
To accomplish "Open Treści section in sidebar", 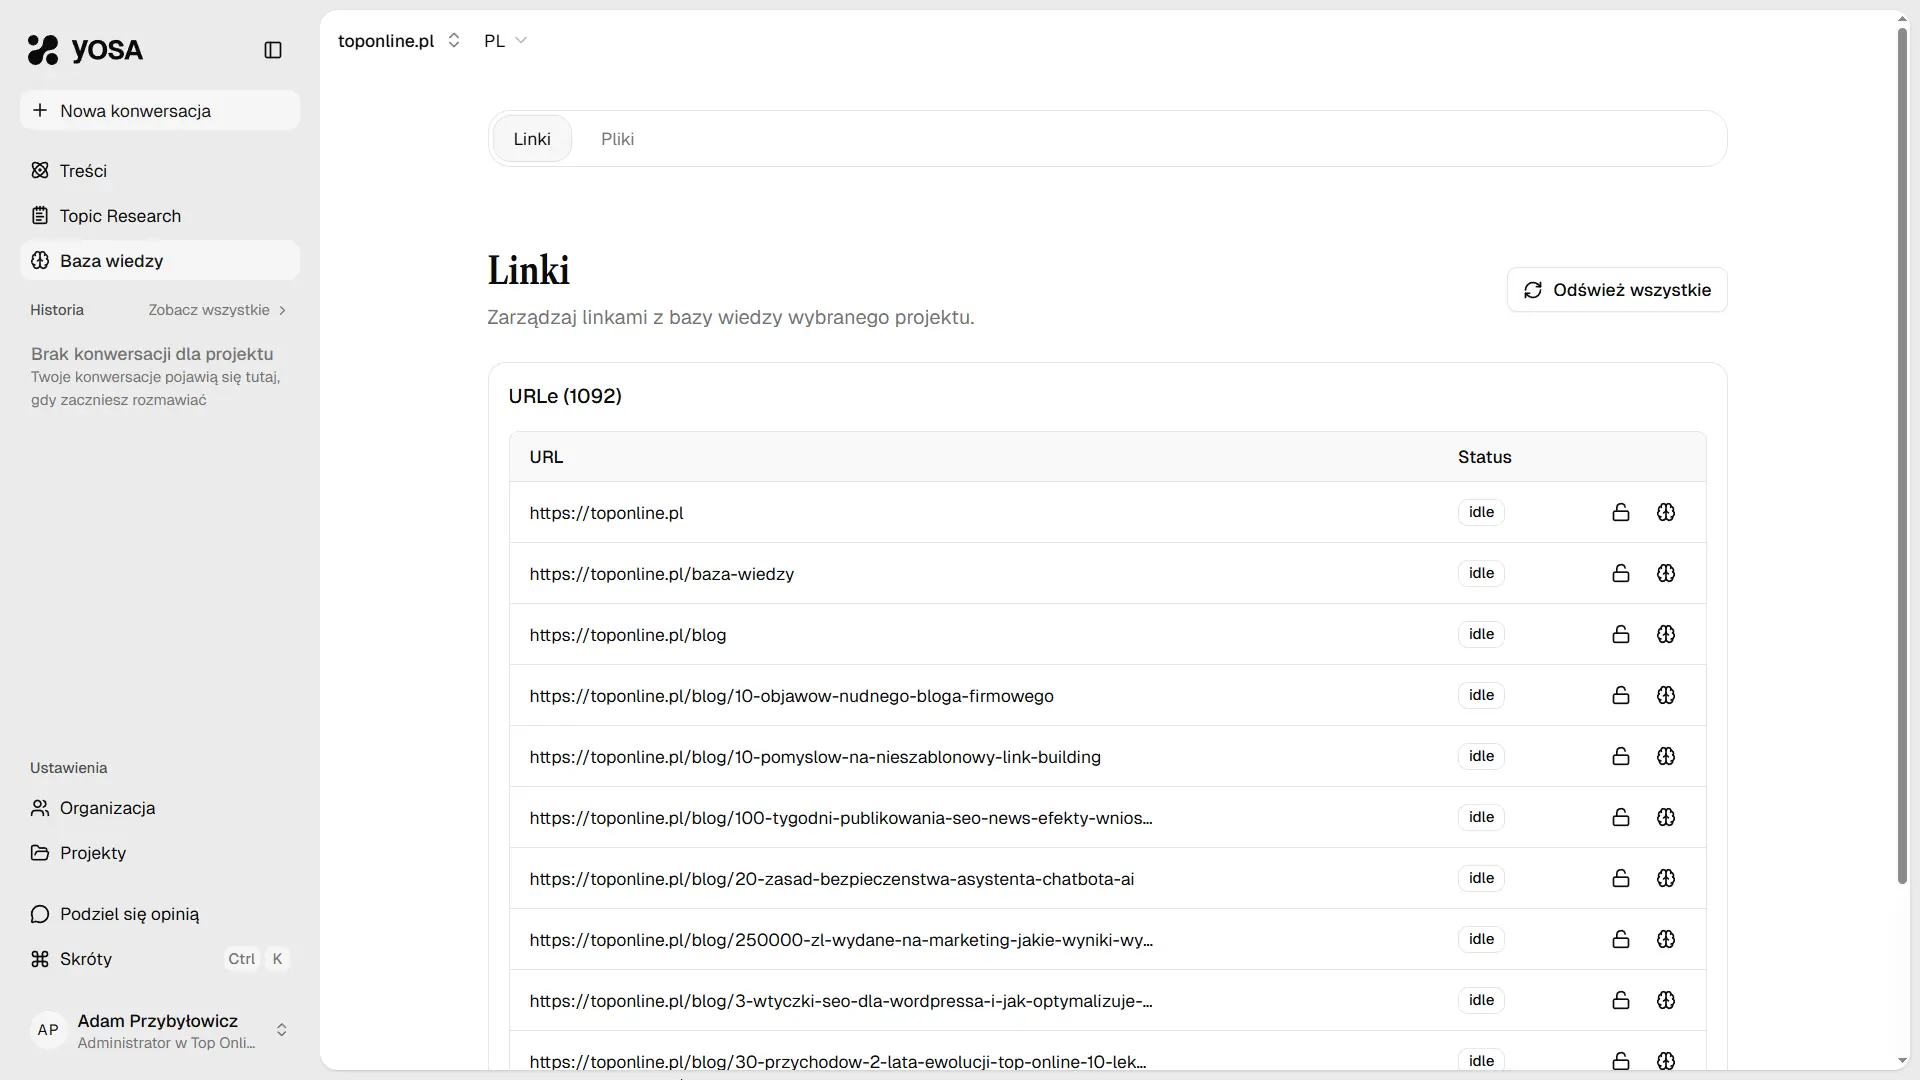I will [83, 171].
